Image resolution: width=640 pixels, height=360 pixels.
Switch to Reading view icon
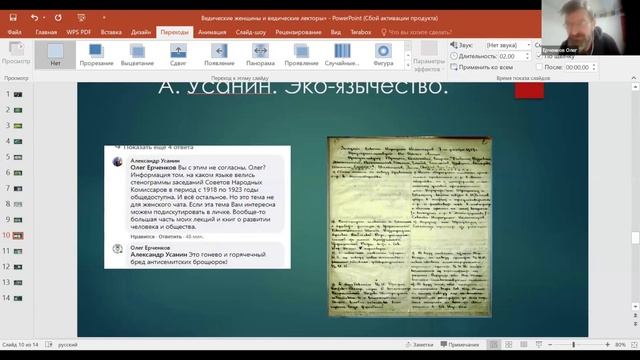click(524, 344)
